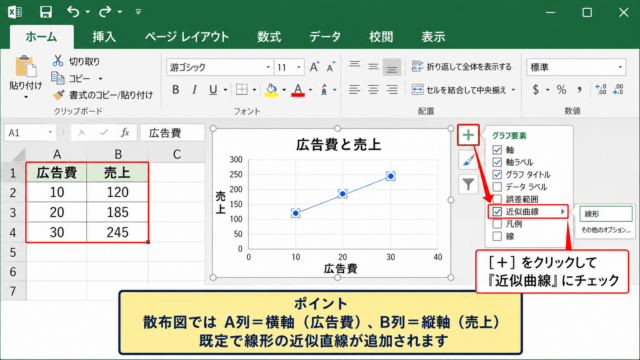The height and width of the screenshot is (360, 640).
Task: Check the 誤差範囲 checkbox
Action: [497, 199]
